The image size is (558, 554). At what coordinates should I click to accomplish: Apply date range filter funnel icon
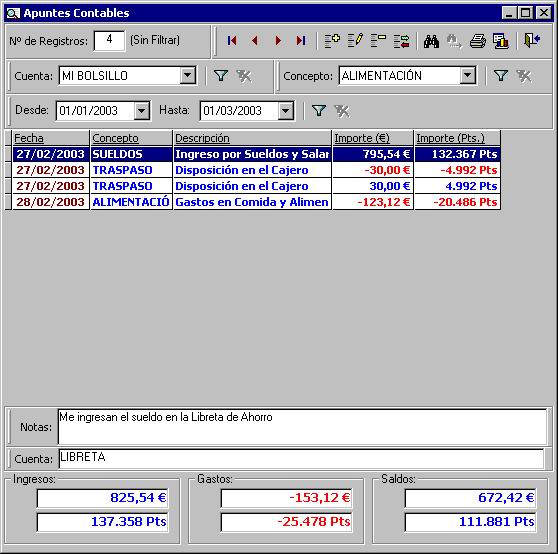tap(319, 111)
